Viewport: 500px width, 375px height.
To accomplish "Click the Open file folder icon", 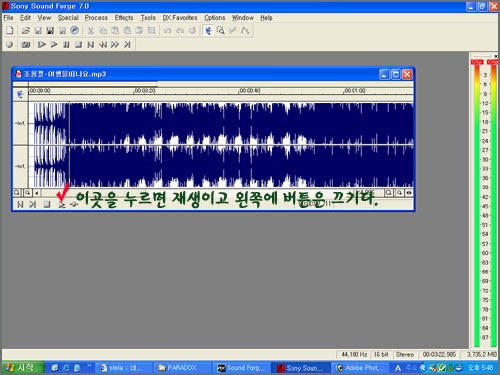I will (x=25, y=31).
